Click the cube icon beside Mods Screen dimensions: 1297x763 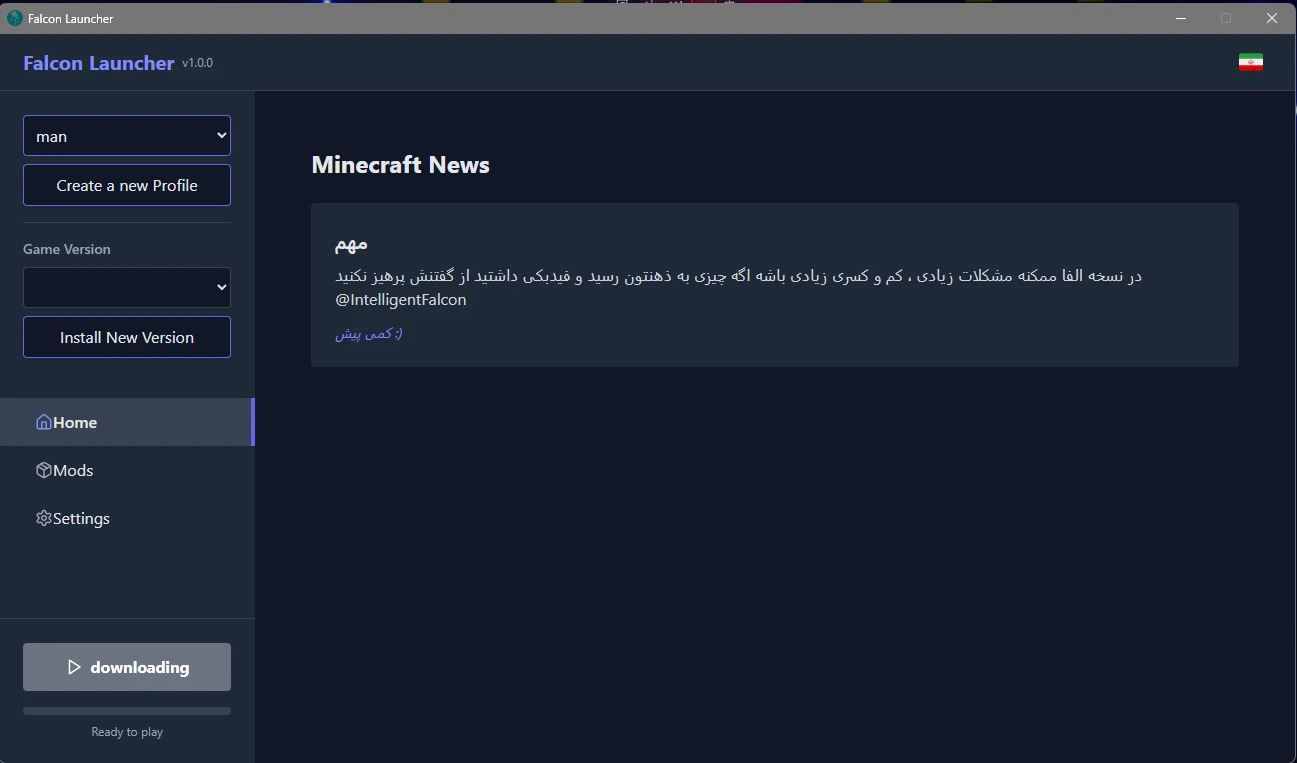(x=43, y=470)
